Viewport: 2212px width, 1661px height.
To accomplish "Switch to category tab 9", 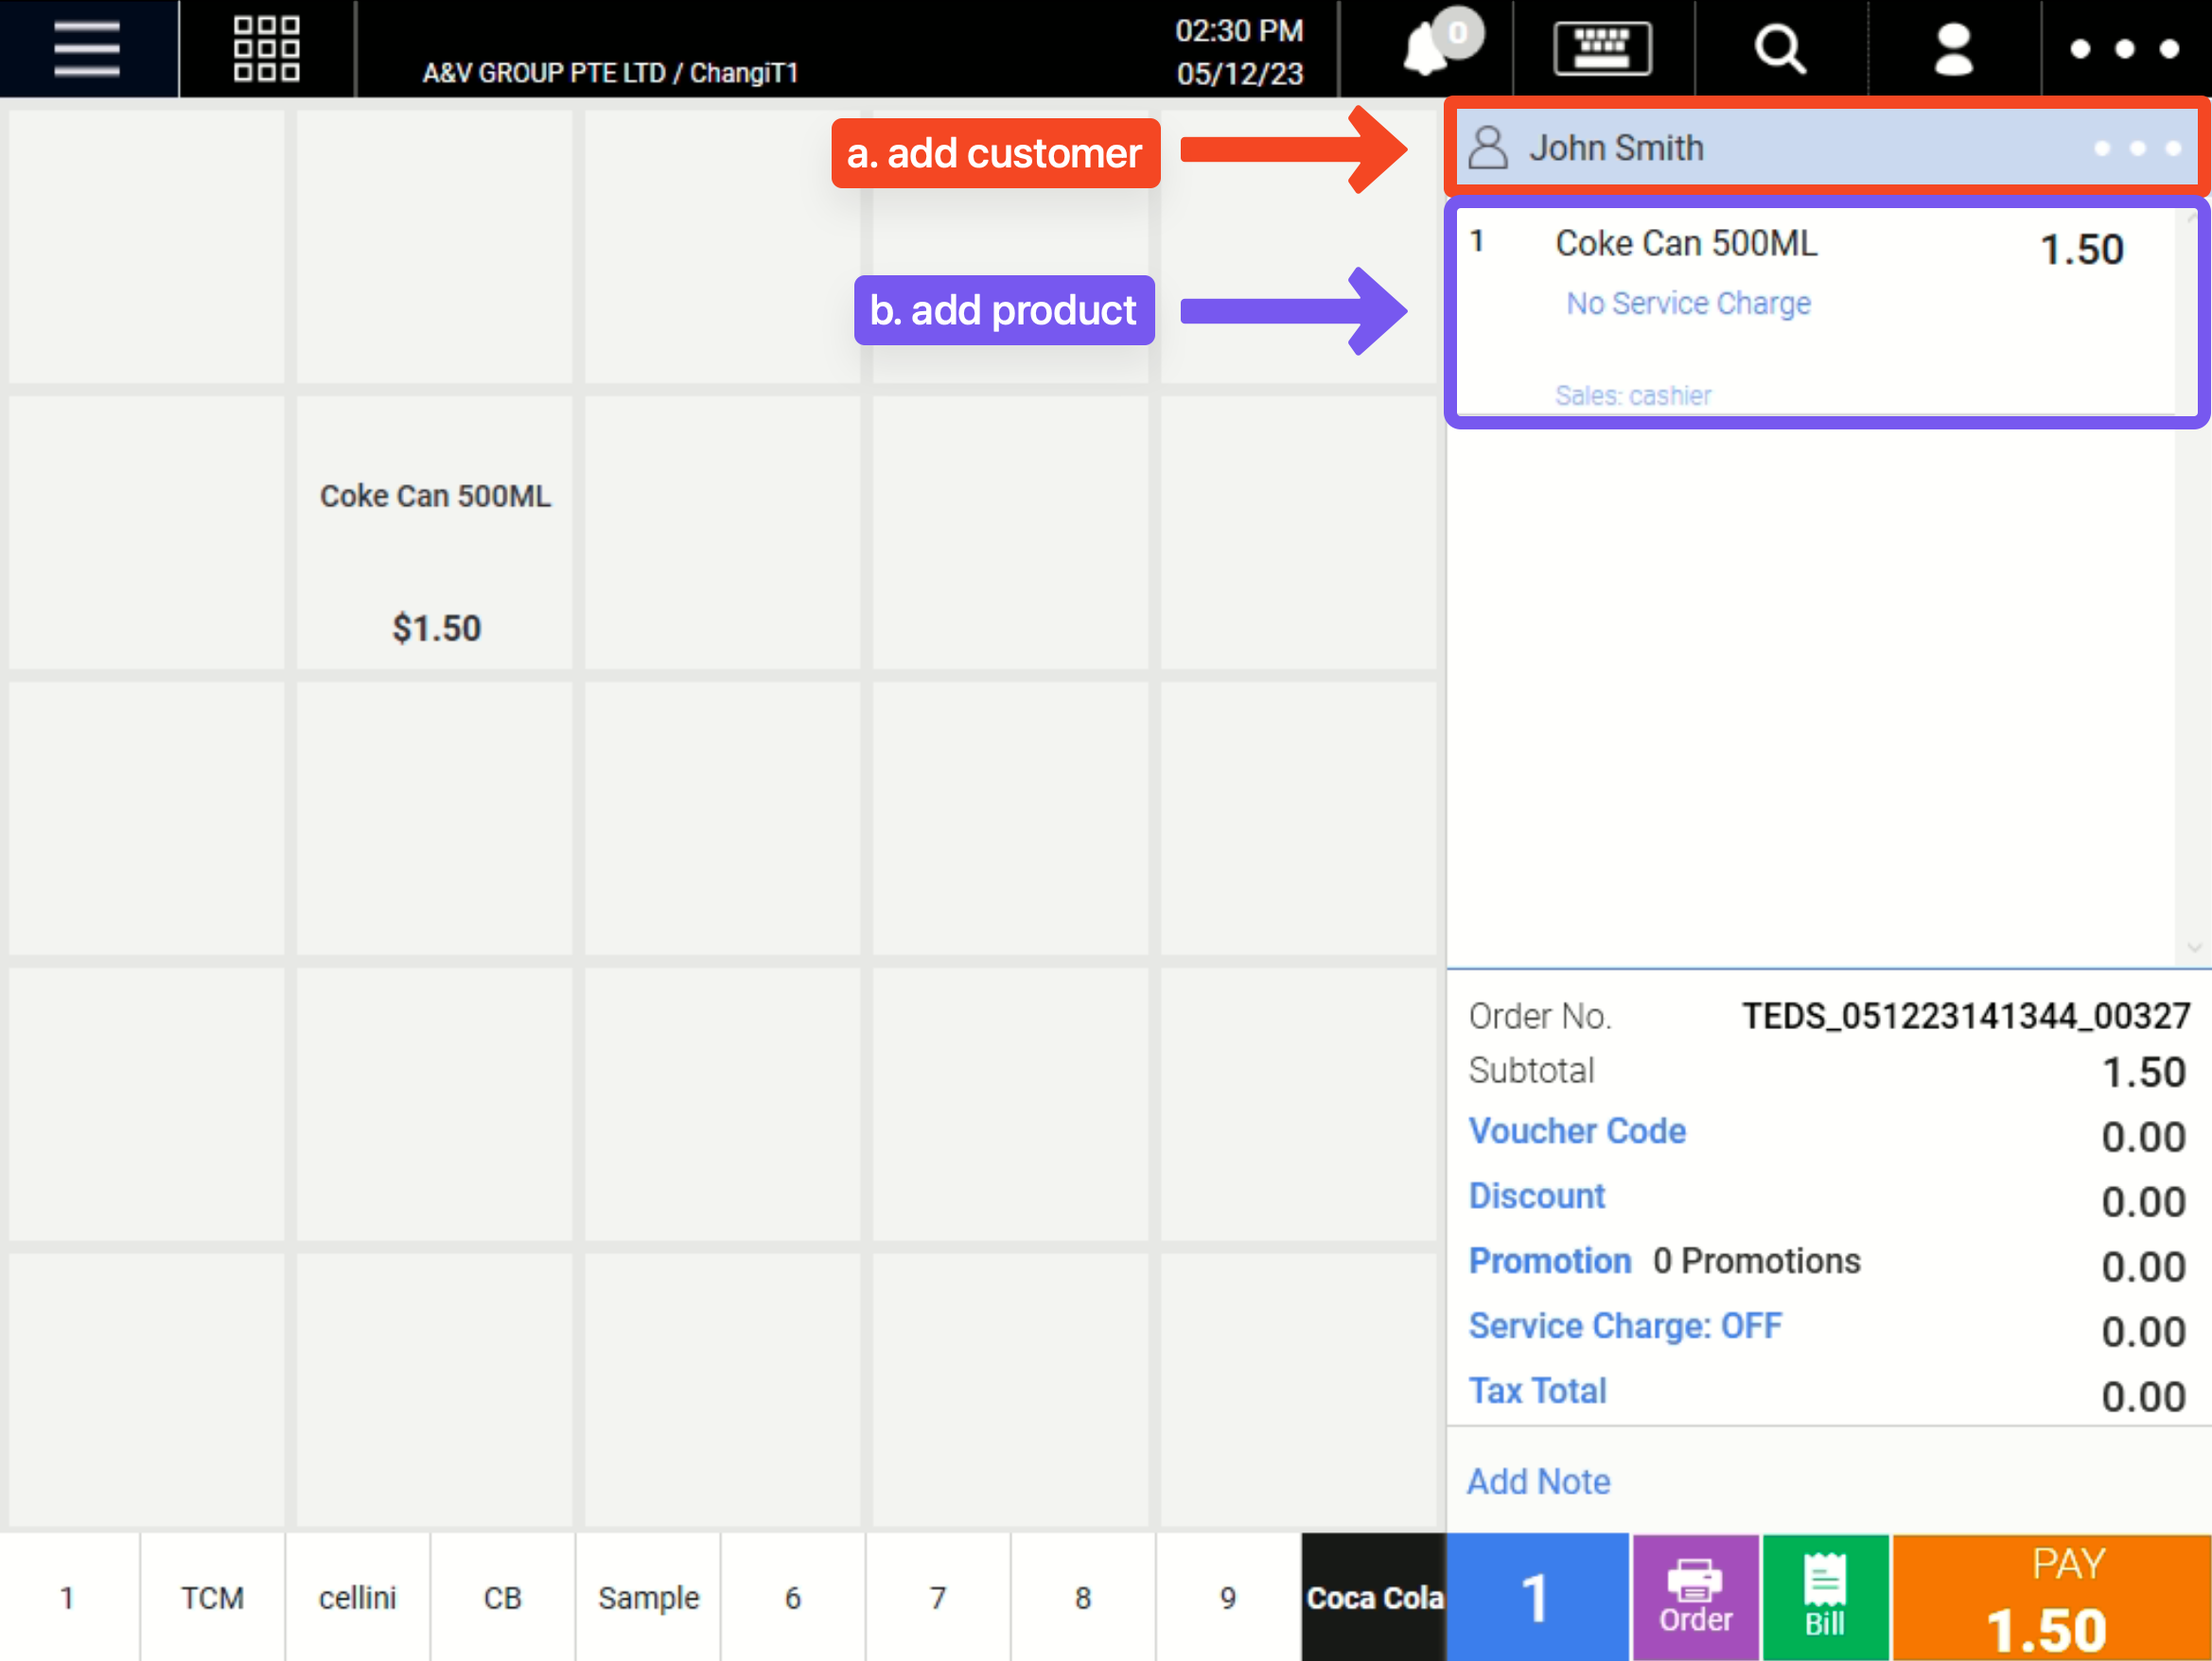I will (1228, 1597).
